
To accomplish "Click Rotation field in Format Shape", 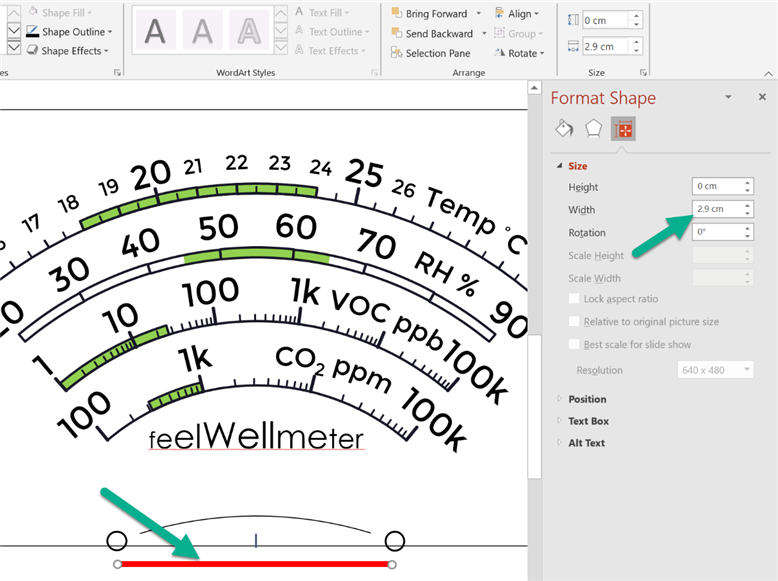I will [x=717, y=232].
